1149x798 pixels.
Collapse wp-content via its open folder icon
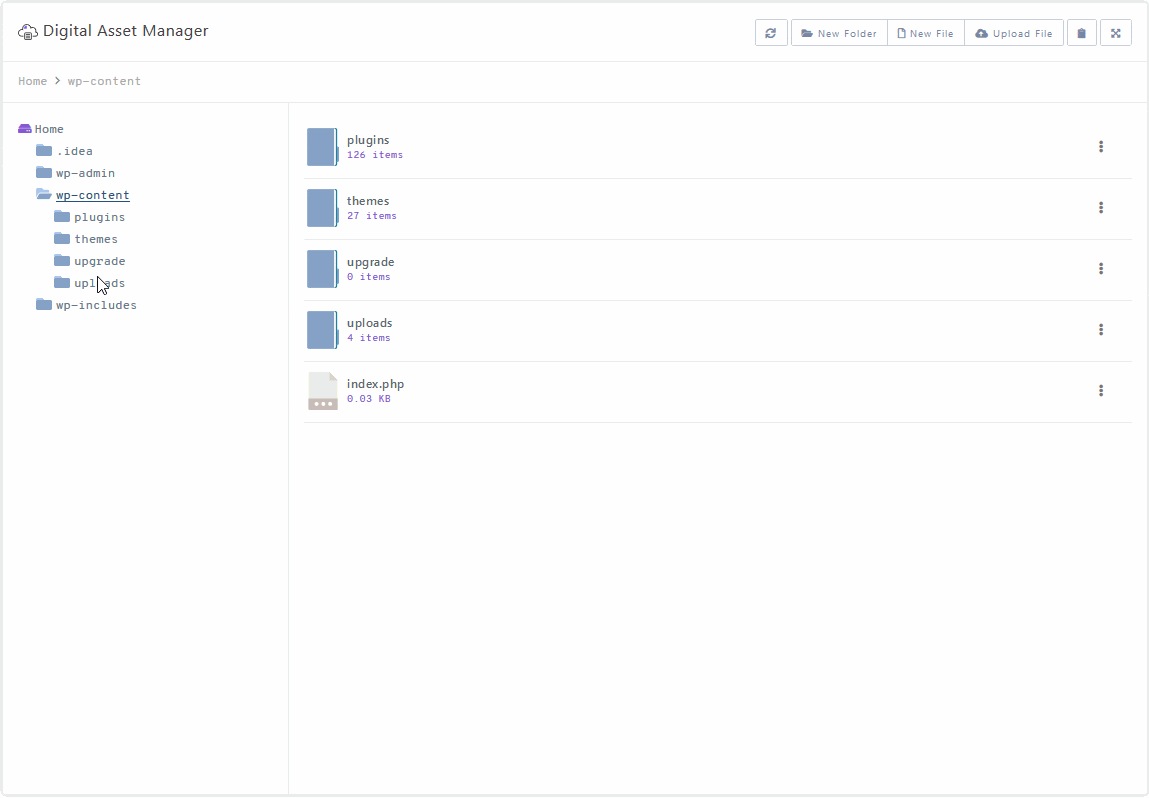(44, 194)
